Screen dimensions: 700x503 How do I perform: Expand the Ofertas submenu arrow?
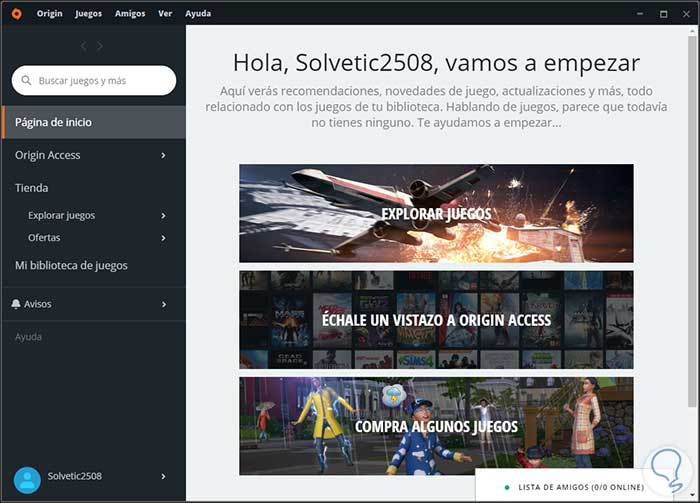pyautogui.click(x=163, y=238)
